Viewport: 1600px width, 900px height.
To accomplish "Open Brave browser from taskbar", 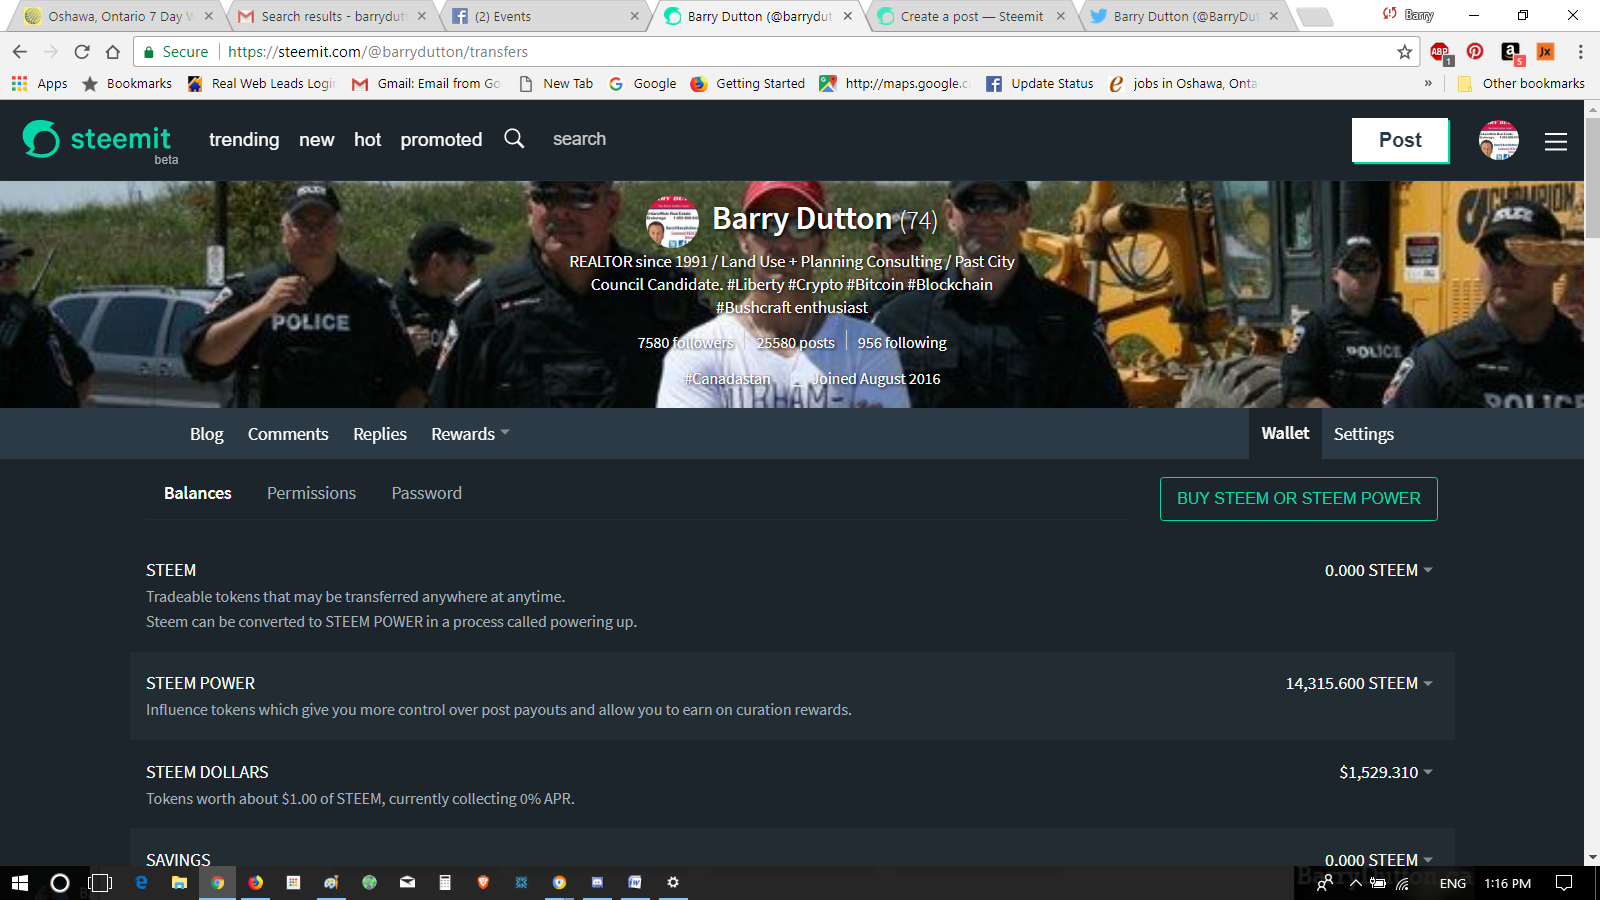I will pyautogui.click(x=483, y=882).
